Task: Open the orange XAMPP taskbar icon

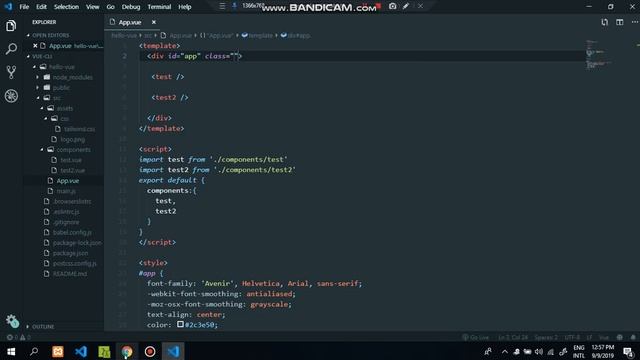Action: [58, 351]
